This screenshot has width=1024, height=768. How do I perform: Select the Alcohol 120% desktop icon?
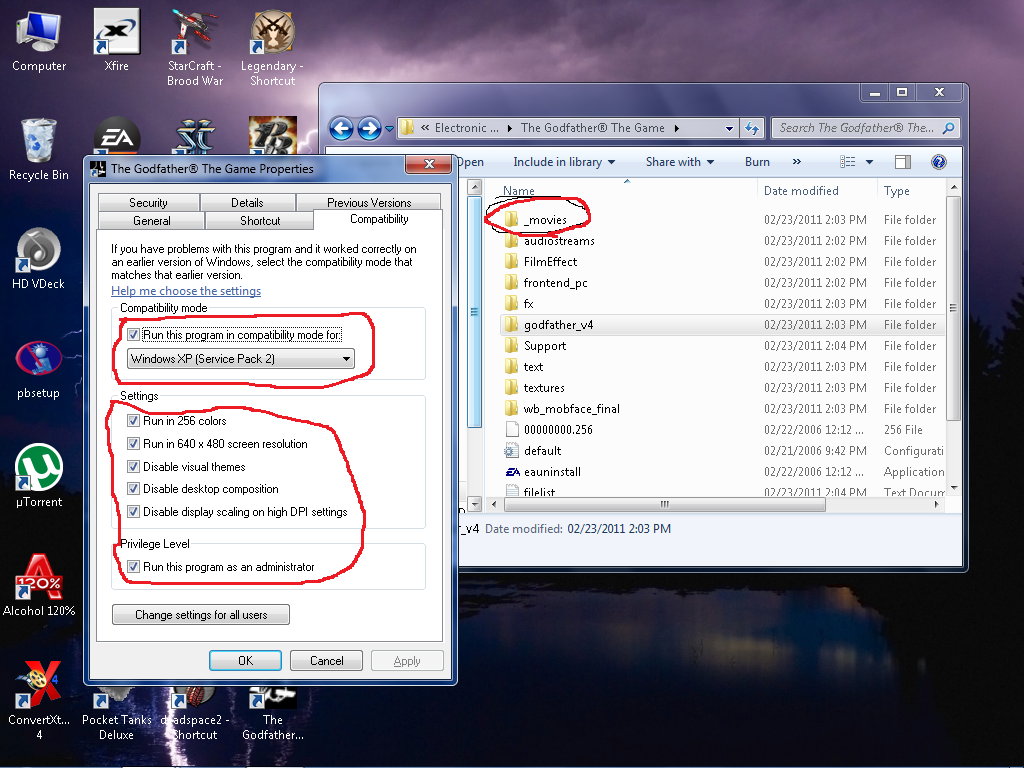pos(39,585)
